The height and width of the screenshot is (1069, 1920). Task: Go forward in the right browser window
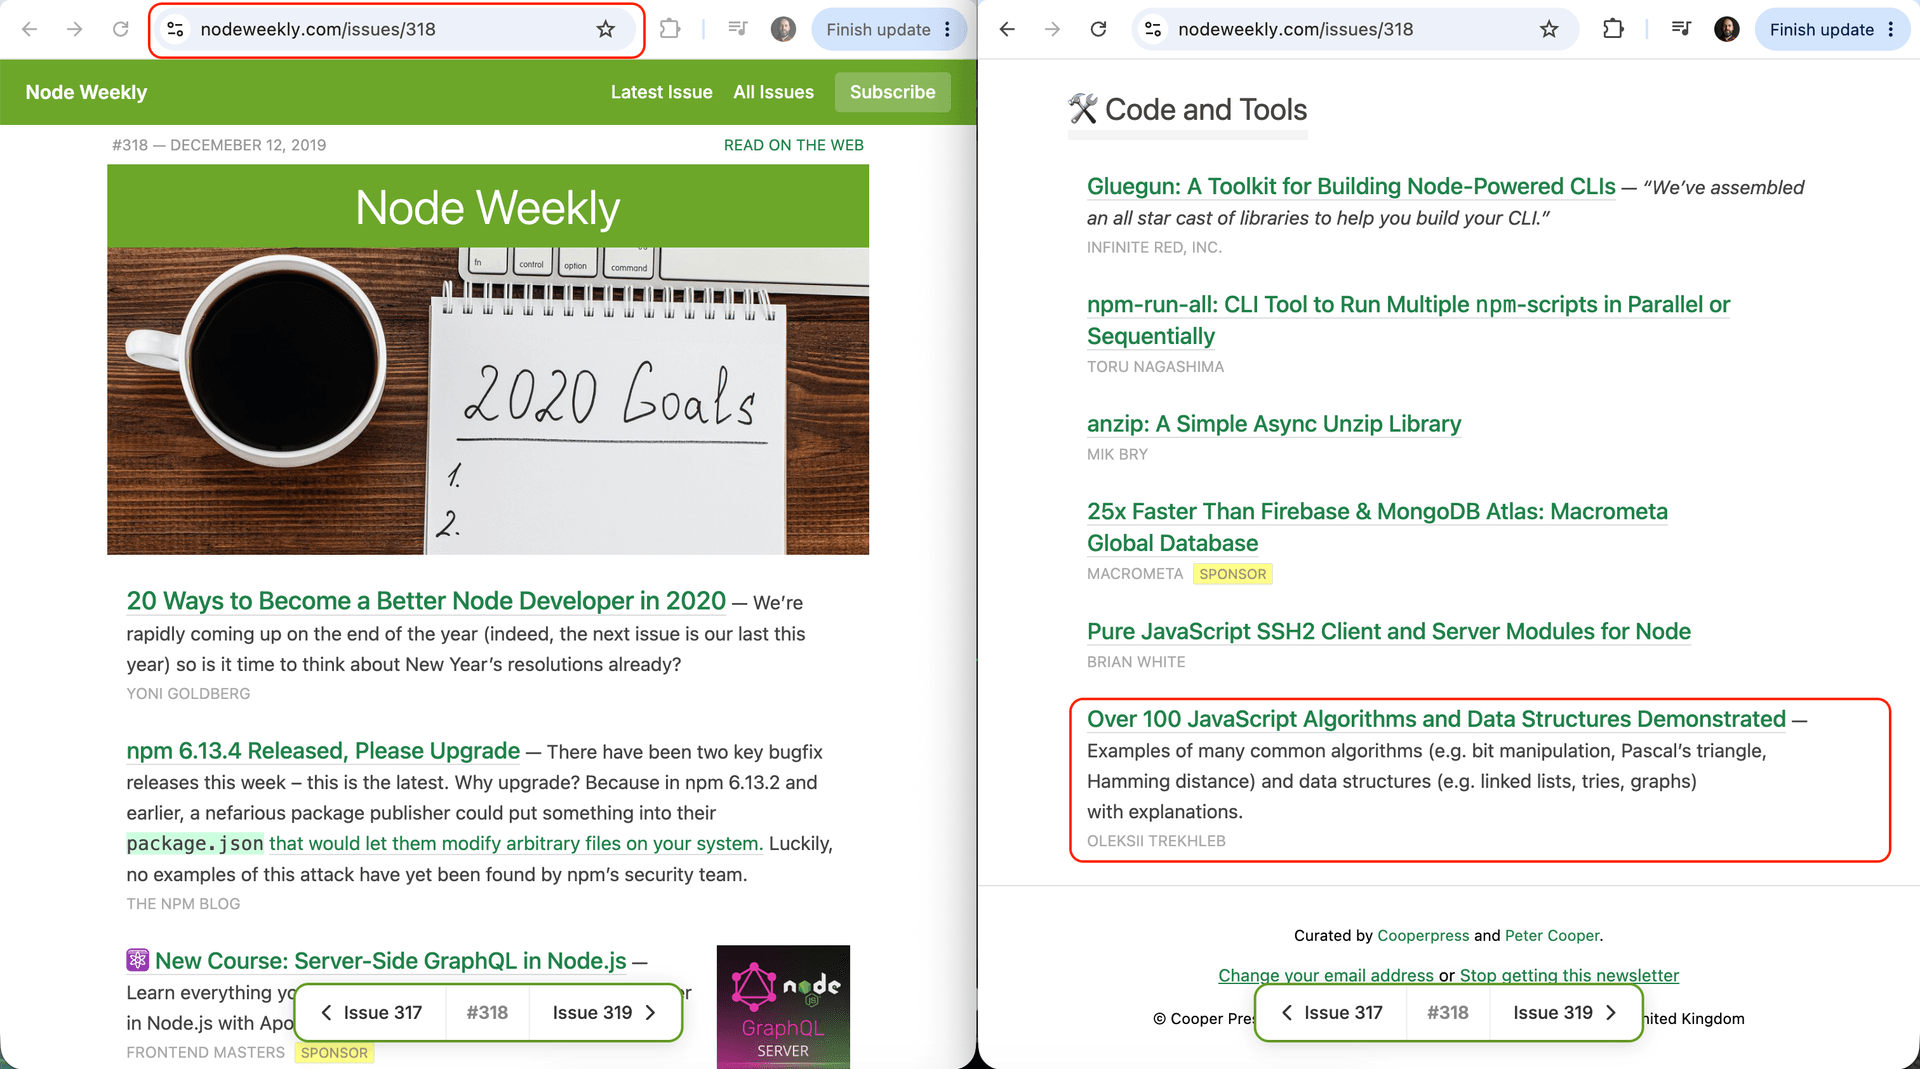click(x=1052, y=29)
